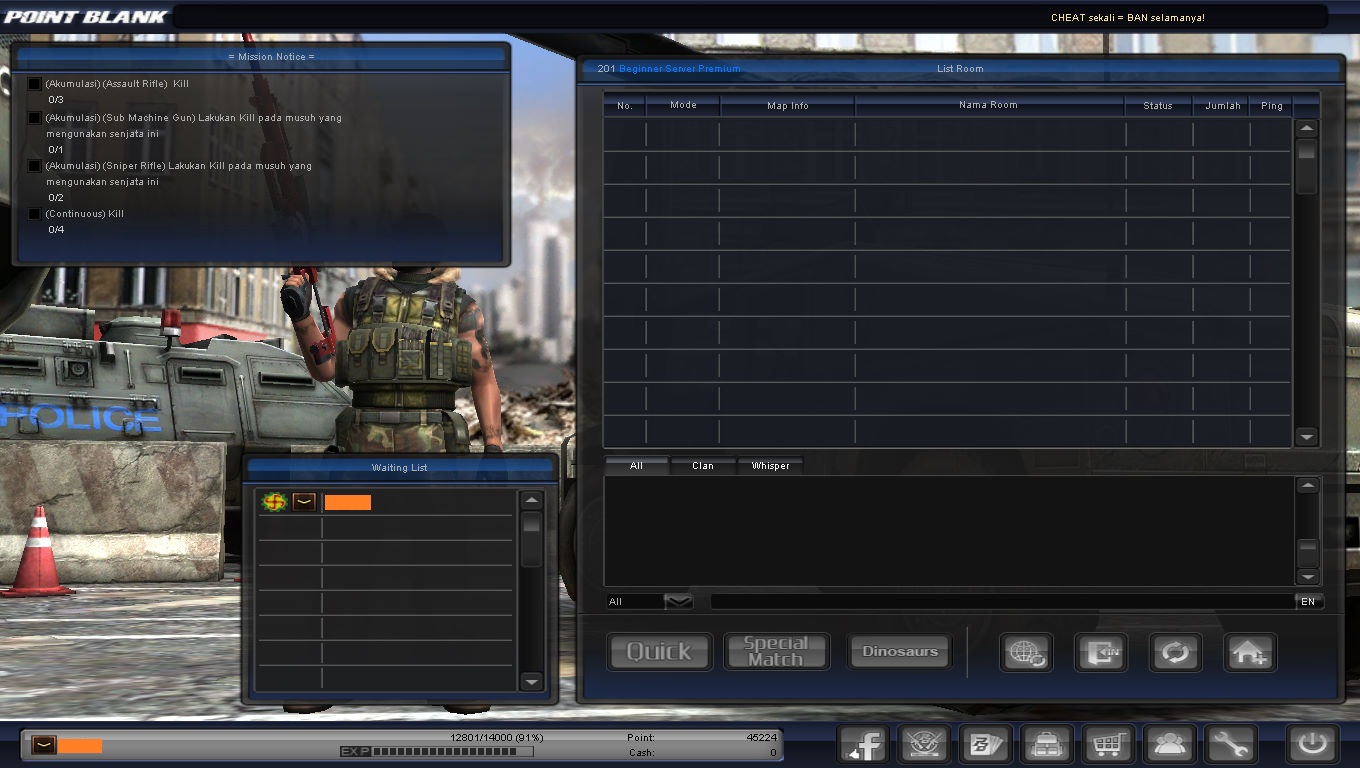1360x768 pixels.
Task: Switch to the Clan chat tab
Action: coord(703,465)
